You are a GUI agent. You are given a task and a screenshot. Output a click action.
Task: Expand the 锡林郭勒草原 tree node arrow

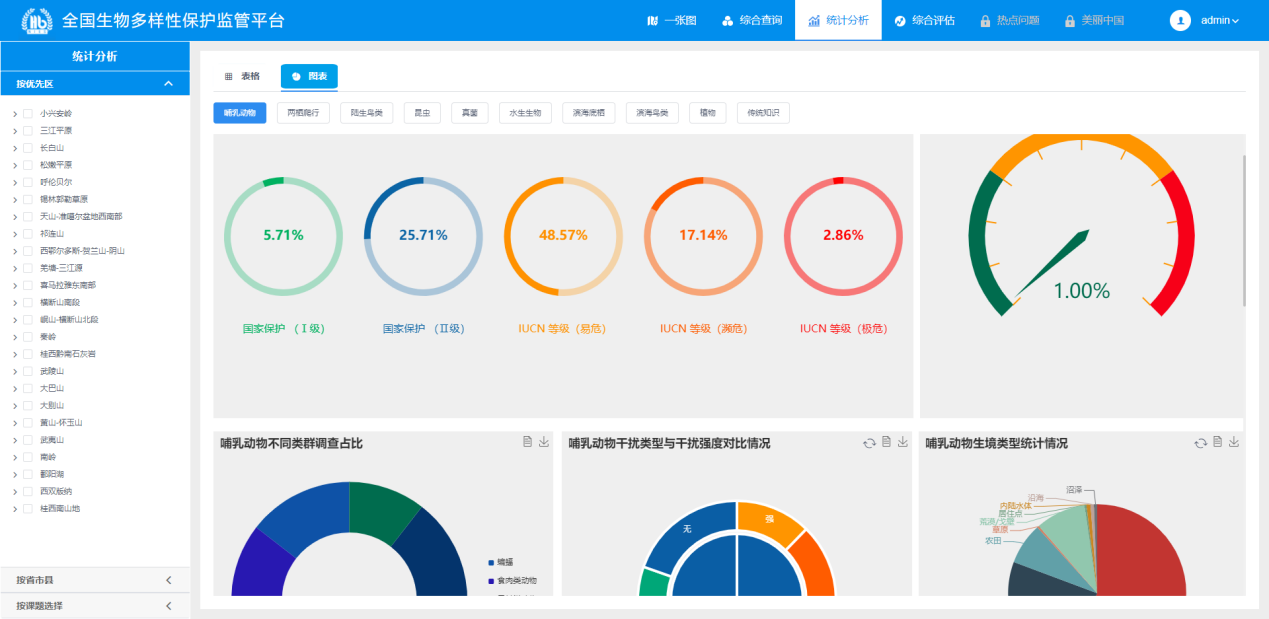(15, 200)
